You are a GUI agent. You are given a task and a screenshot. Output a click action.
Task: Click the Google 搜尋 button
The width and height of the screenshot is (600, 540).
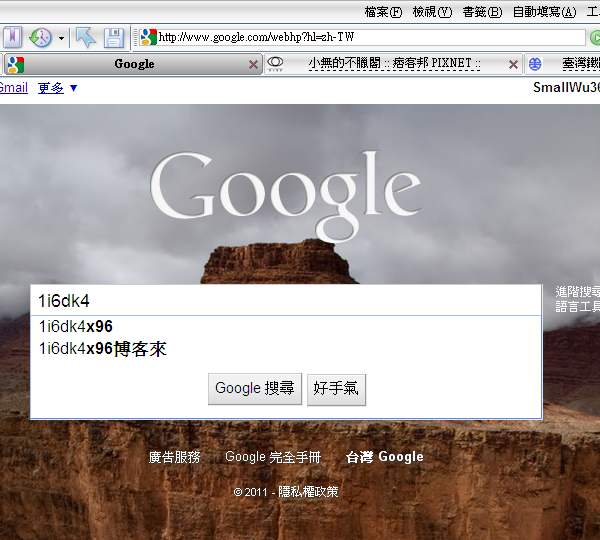(255, 389)
